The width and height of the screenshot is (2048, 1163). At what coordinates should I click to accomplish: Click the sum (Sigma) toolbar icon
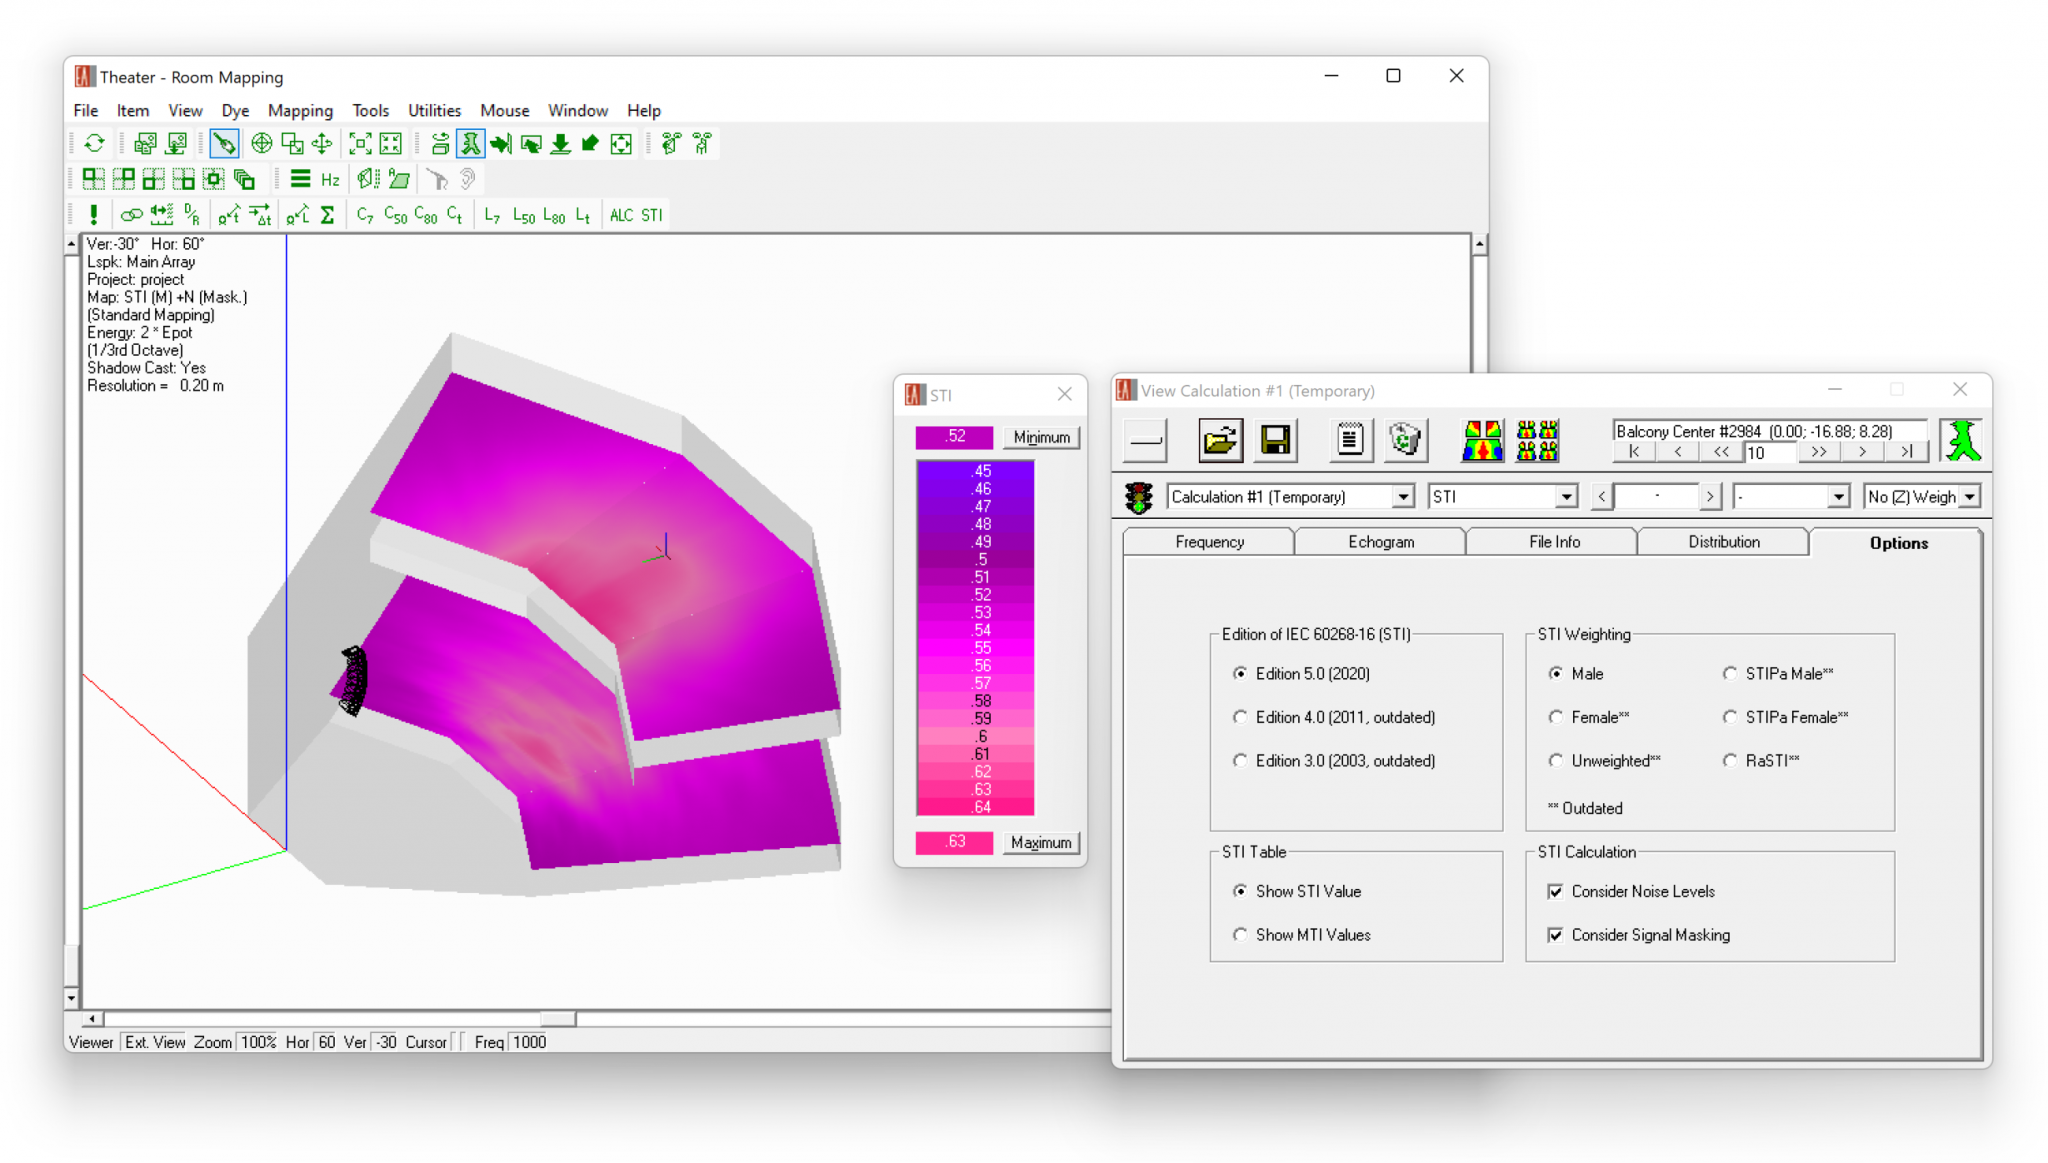click(x=327, y=215)
